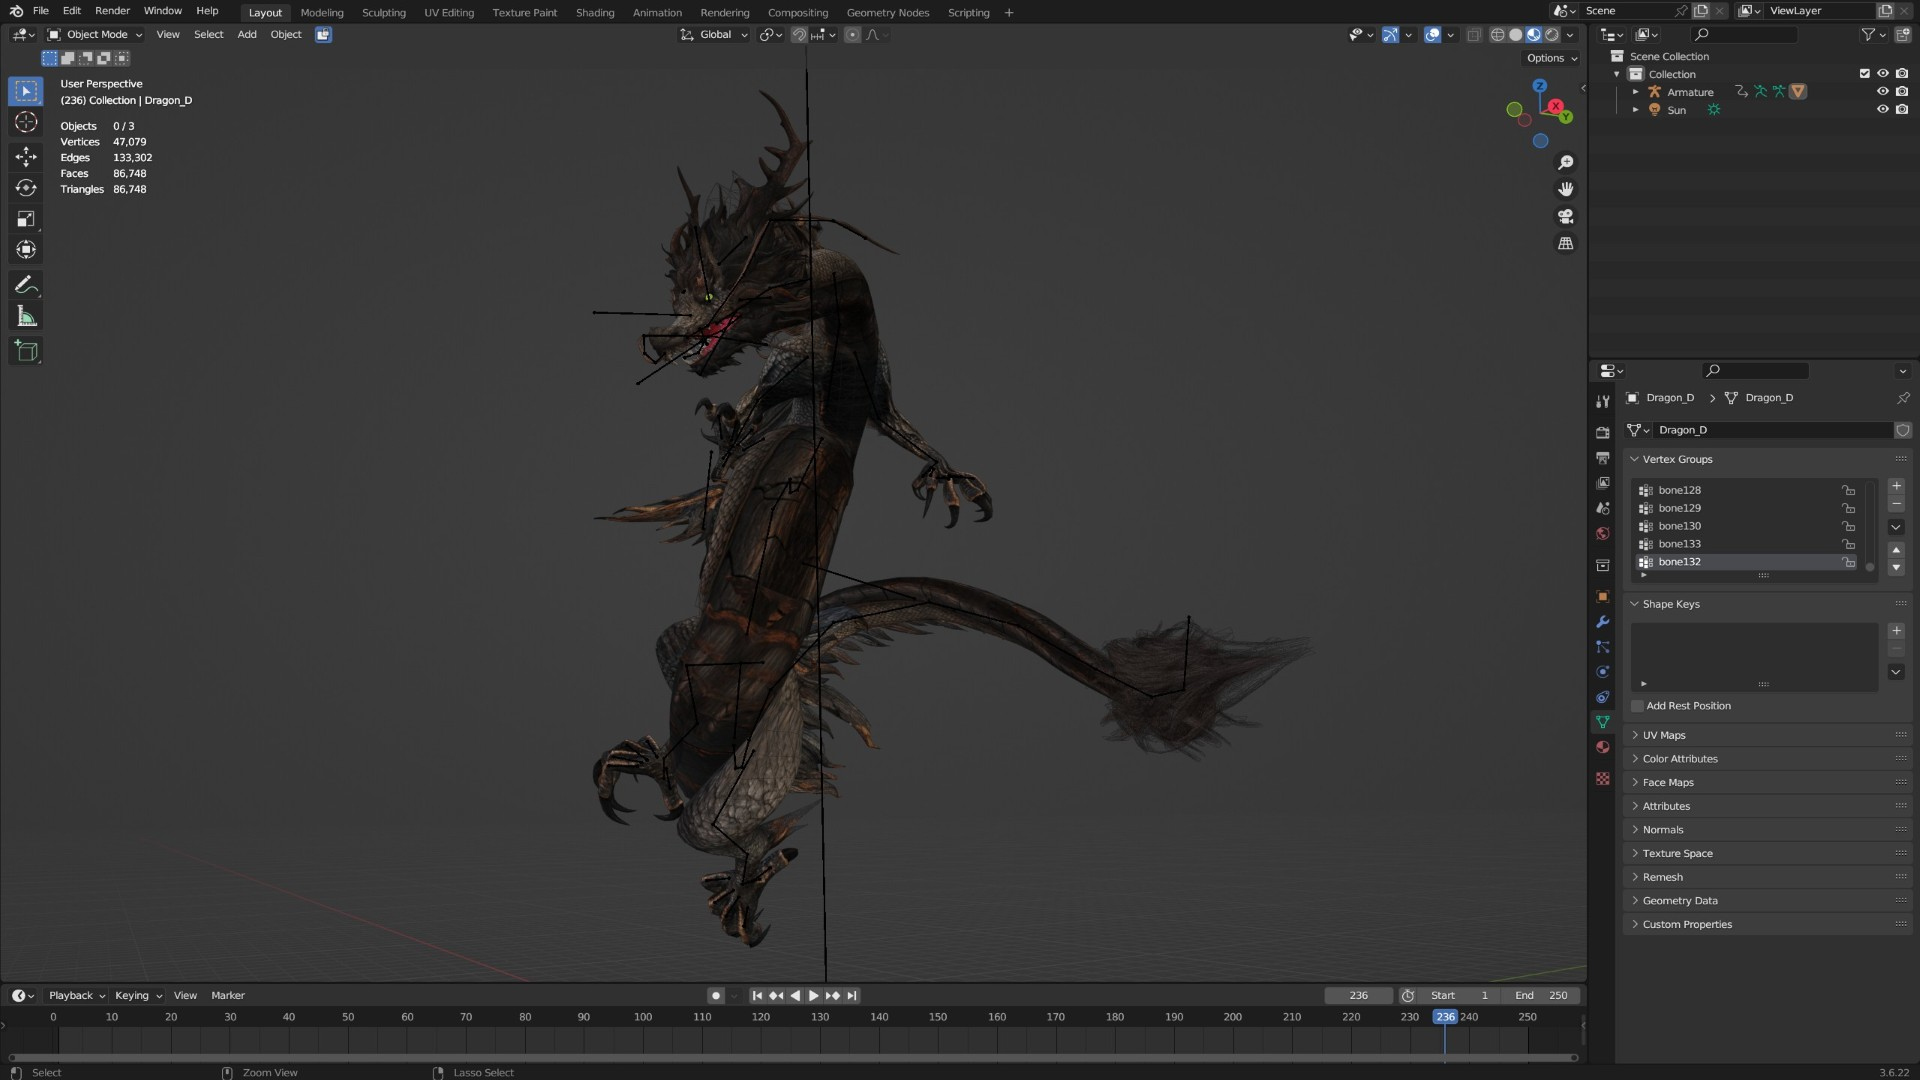The image size is (1920, 1080).
Task: Switch to the Shading workspace tab
Action: [x=595, y=12]
